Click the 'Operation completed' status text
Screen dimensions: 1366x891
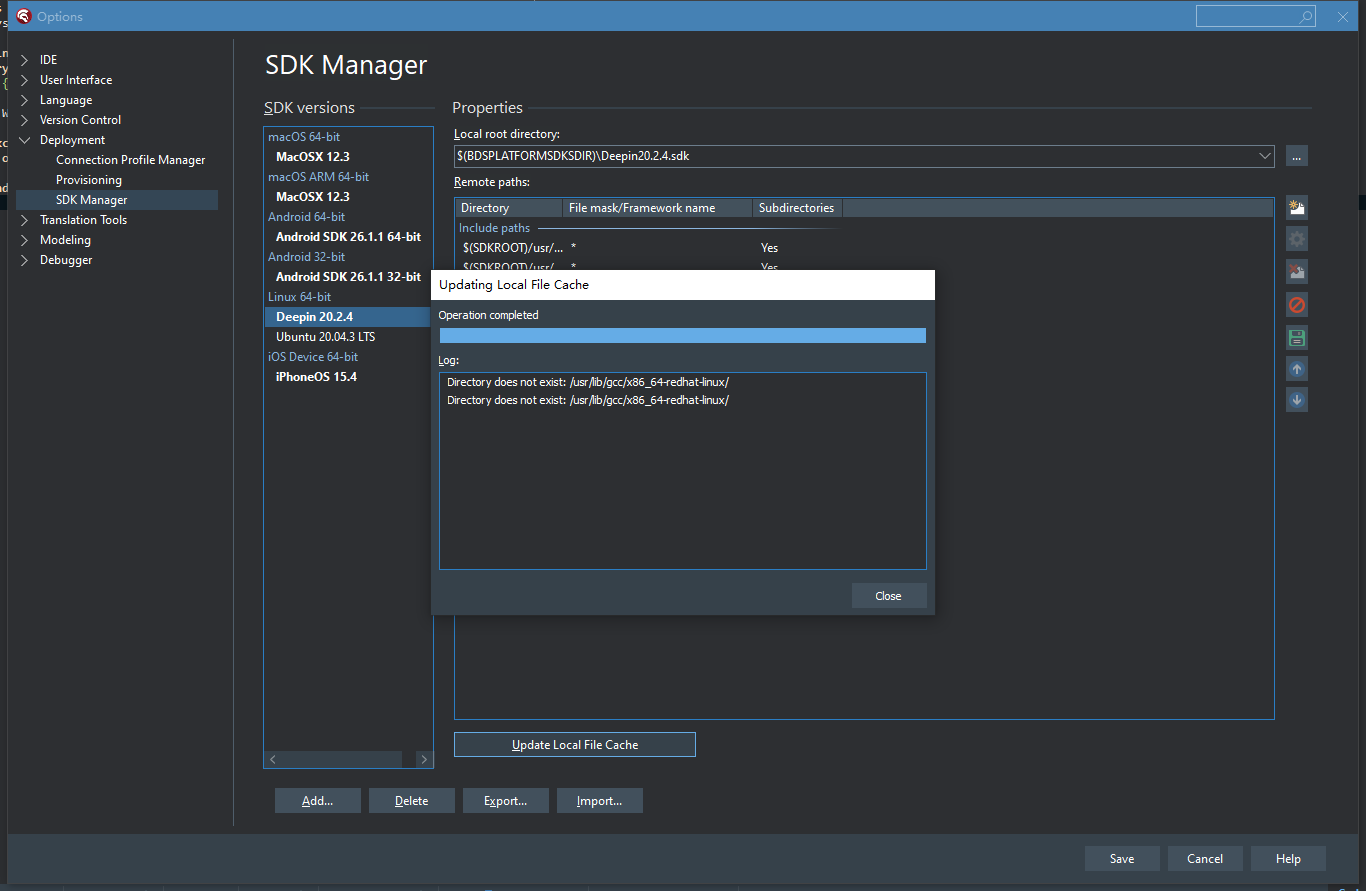click(488, 315)
